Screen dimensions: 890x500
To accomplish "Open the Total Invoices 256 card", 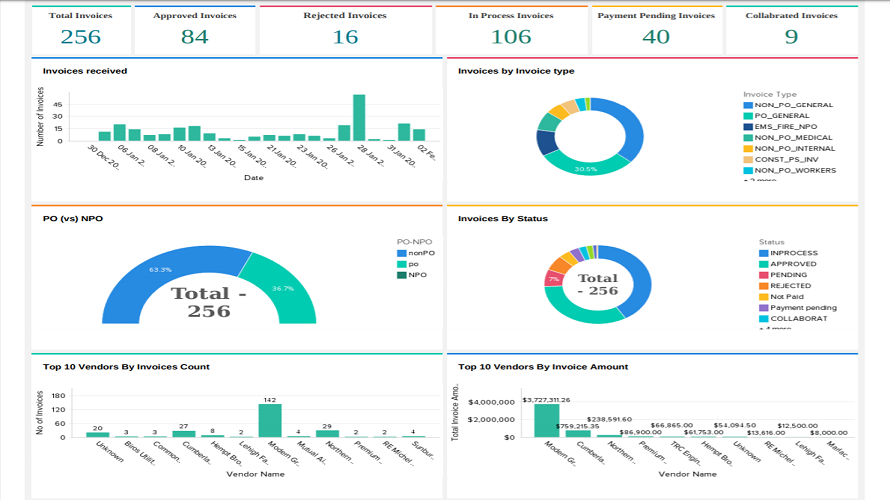I will [x=81, y=30].
